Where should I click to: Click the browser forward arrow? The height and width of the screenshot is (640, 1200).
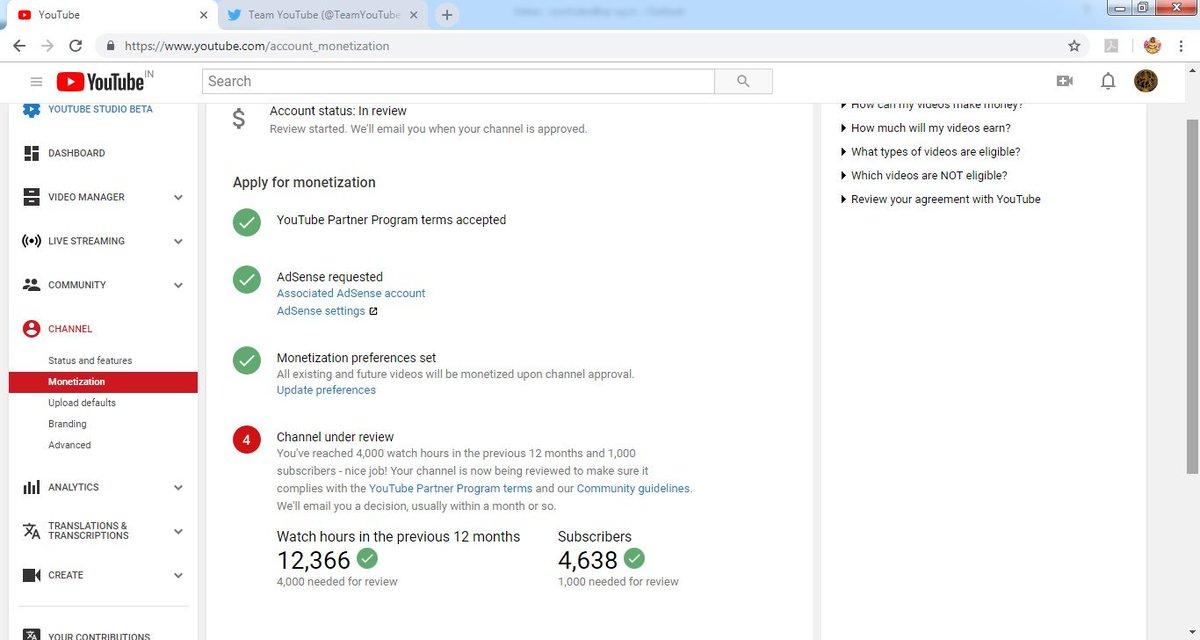[47, 46]
